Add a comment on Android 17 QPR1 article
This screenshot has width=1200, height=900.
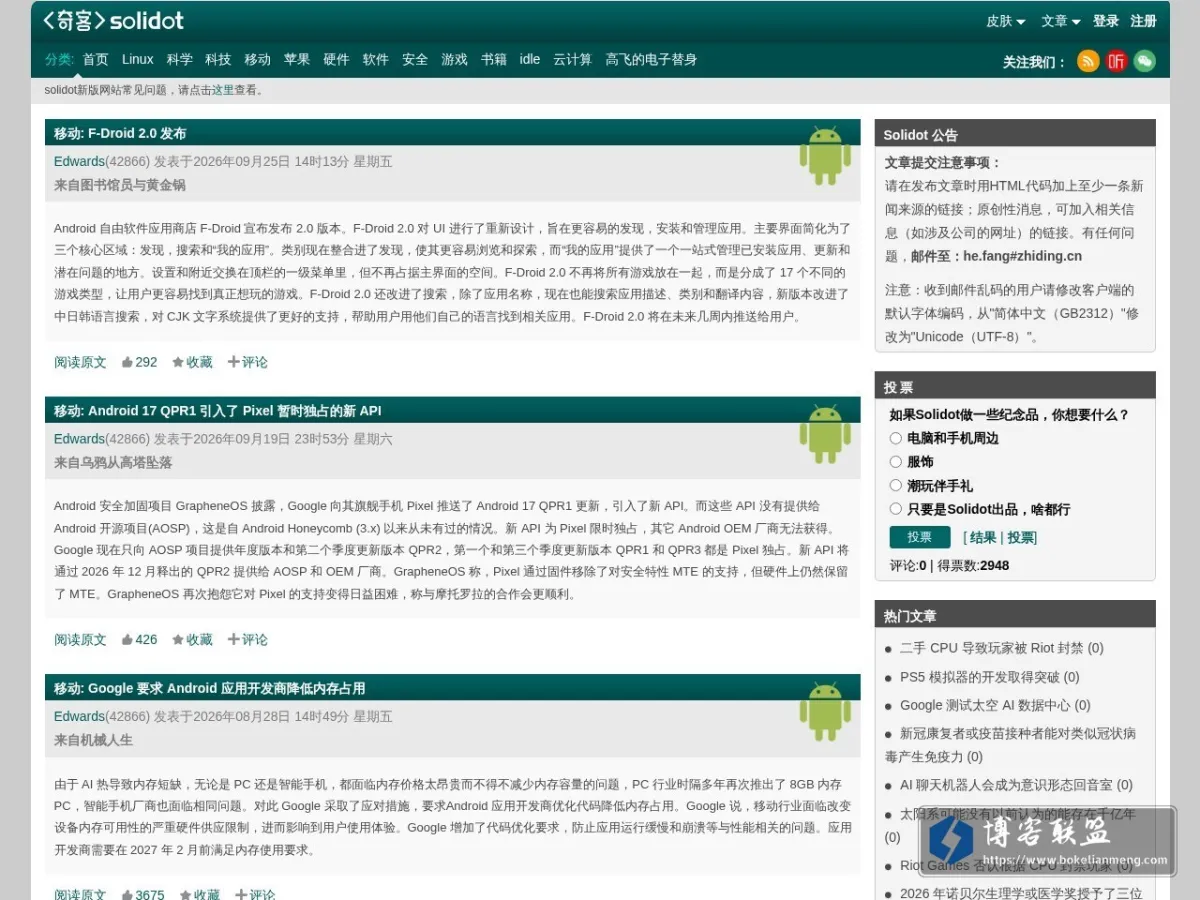[247, 640]
